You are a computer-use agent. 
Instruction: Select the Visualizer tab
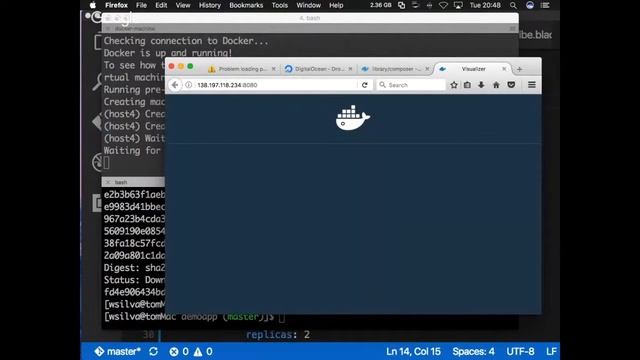point(473,69)
